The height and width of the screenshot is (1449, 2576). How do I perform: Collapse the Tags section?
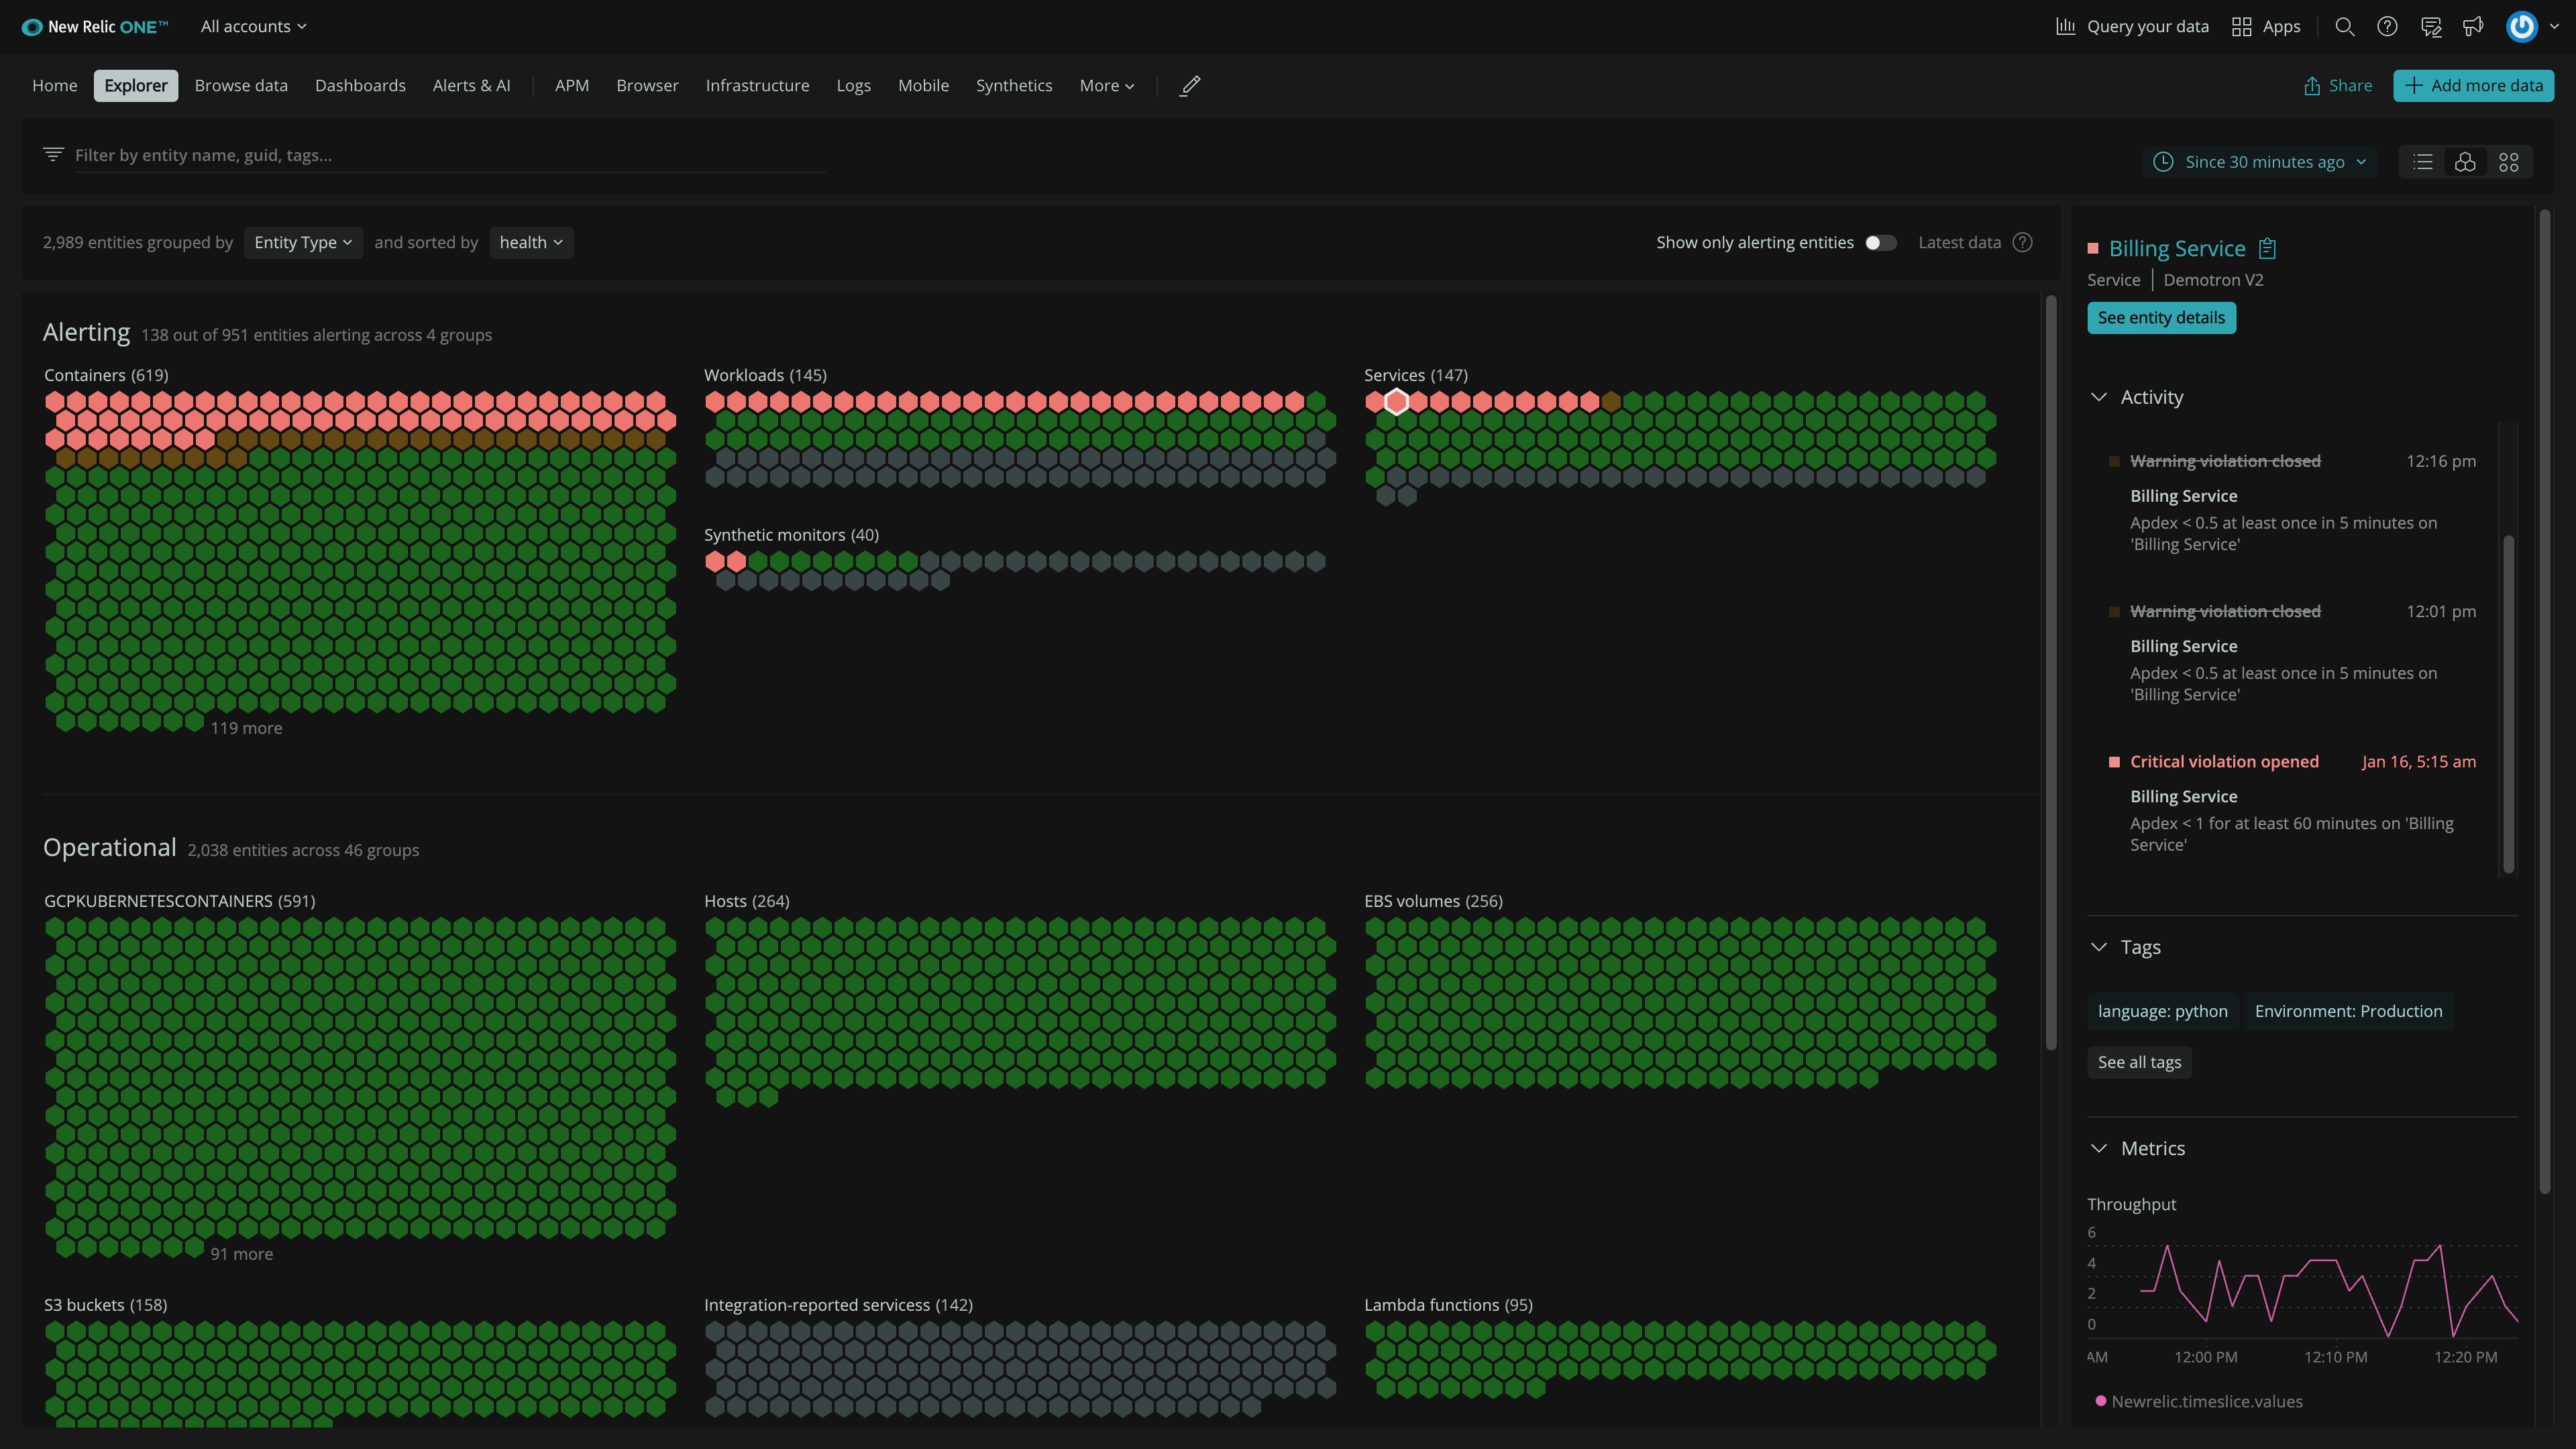pos(2098,947)
